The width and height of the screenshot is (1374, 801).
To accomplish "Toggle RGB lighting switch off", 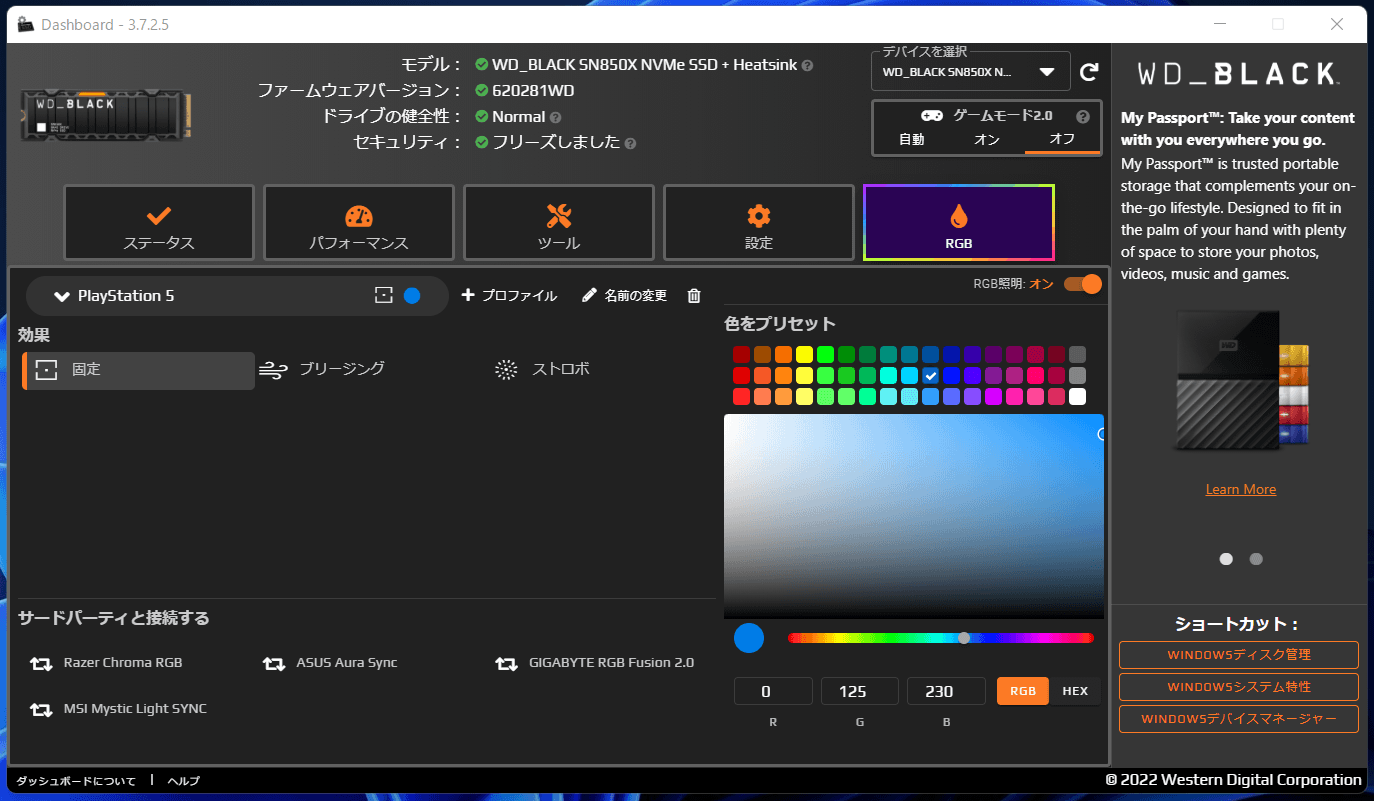I will [x=1082, y=284].
